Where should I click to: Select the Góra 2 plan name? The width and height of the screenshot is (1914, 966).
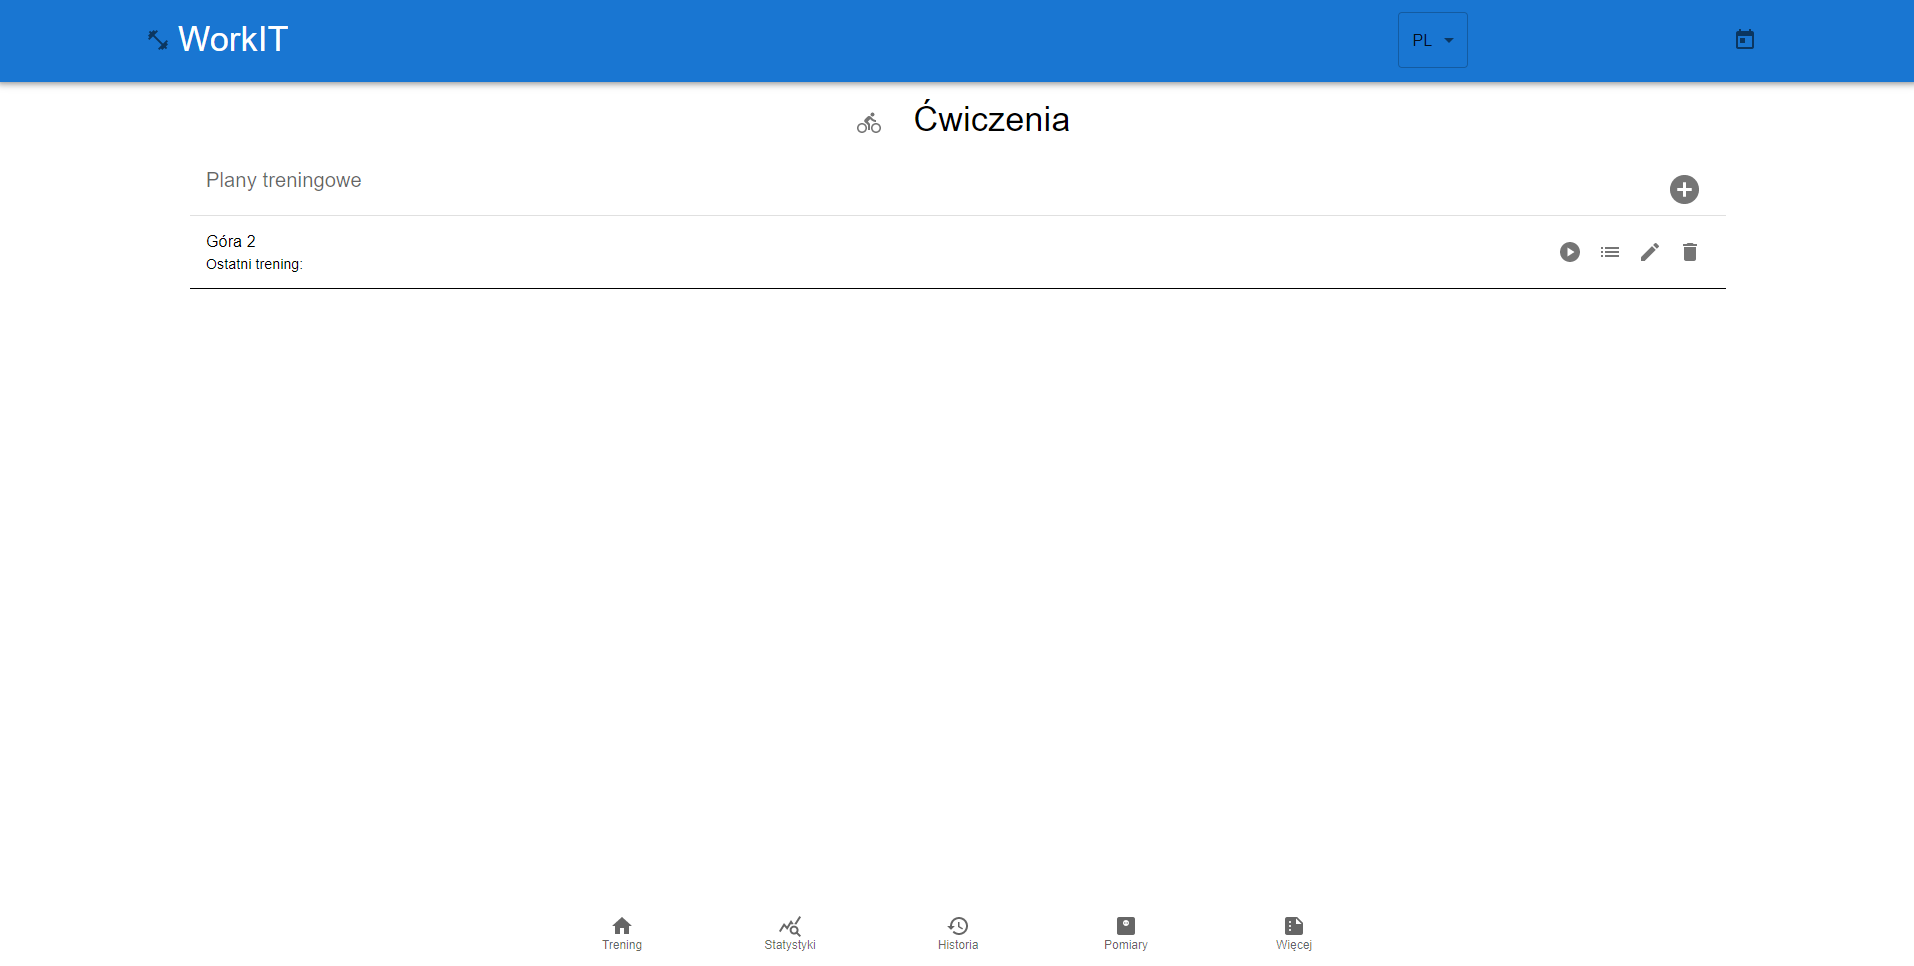[231, 241]
